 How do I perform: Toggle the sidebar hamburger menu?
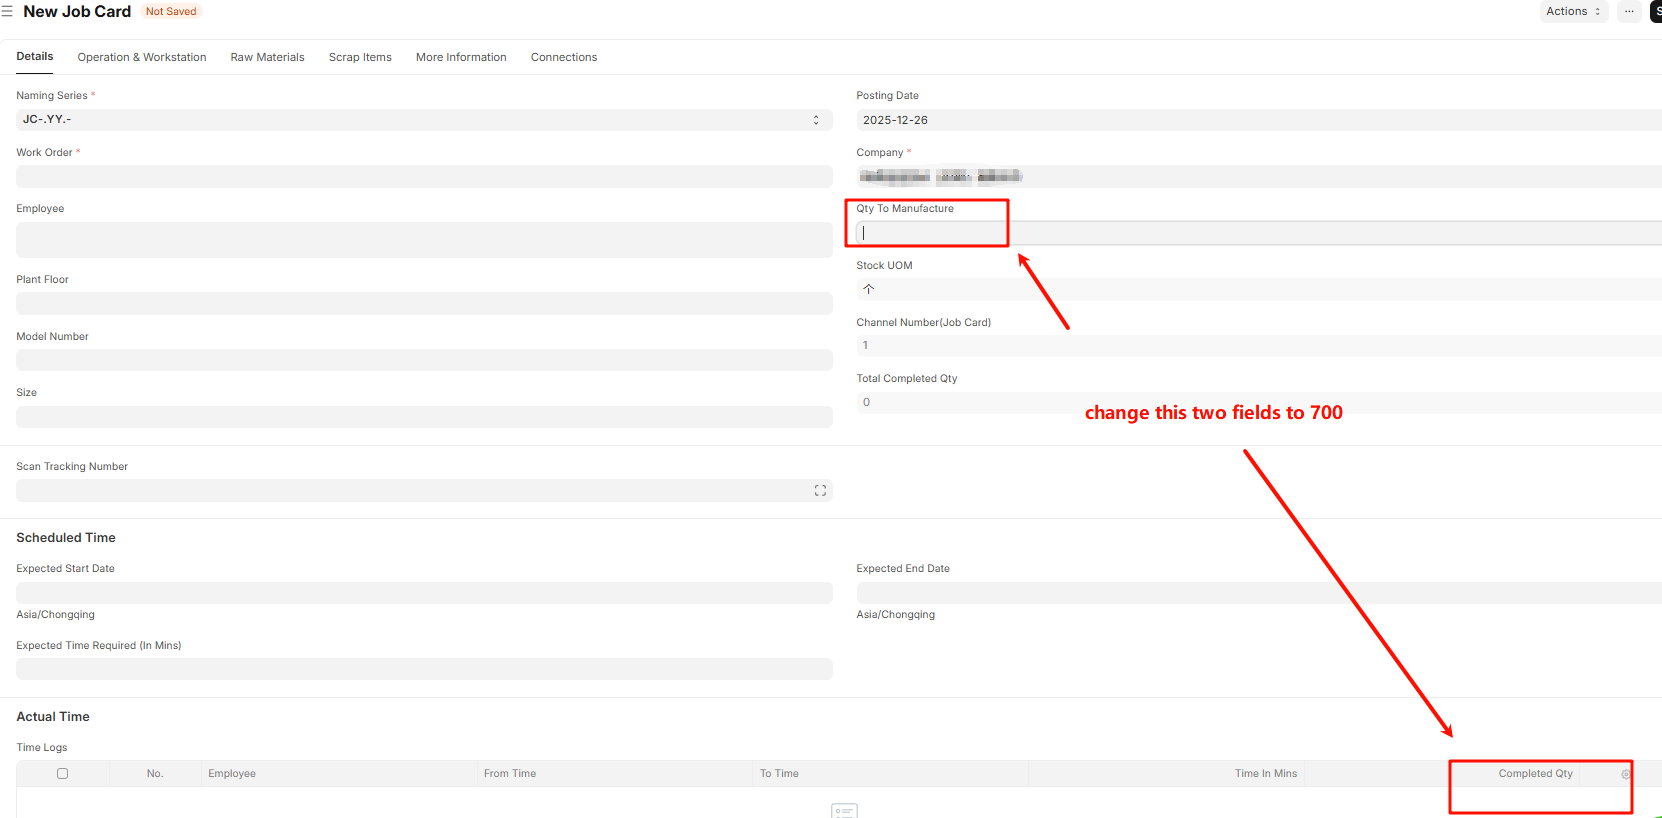click(7, 12)
